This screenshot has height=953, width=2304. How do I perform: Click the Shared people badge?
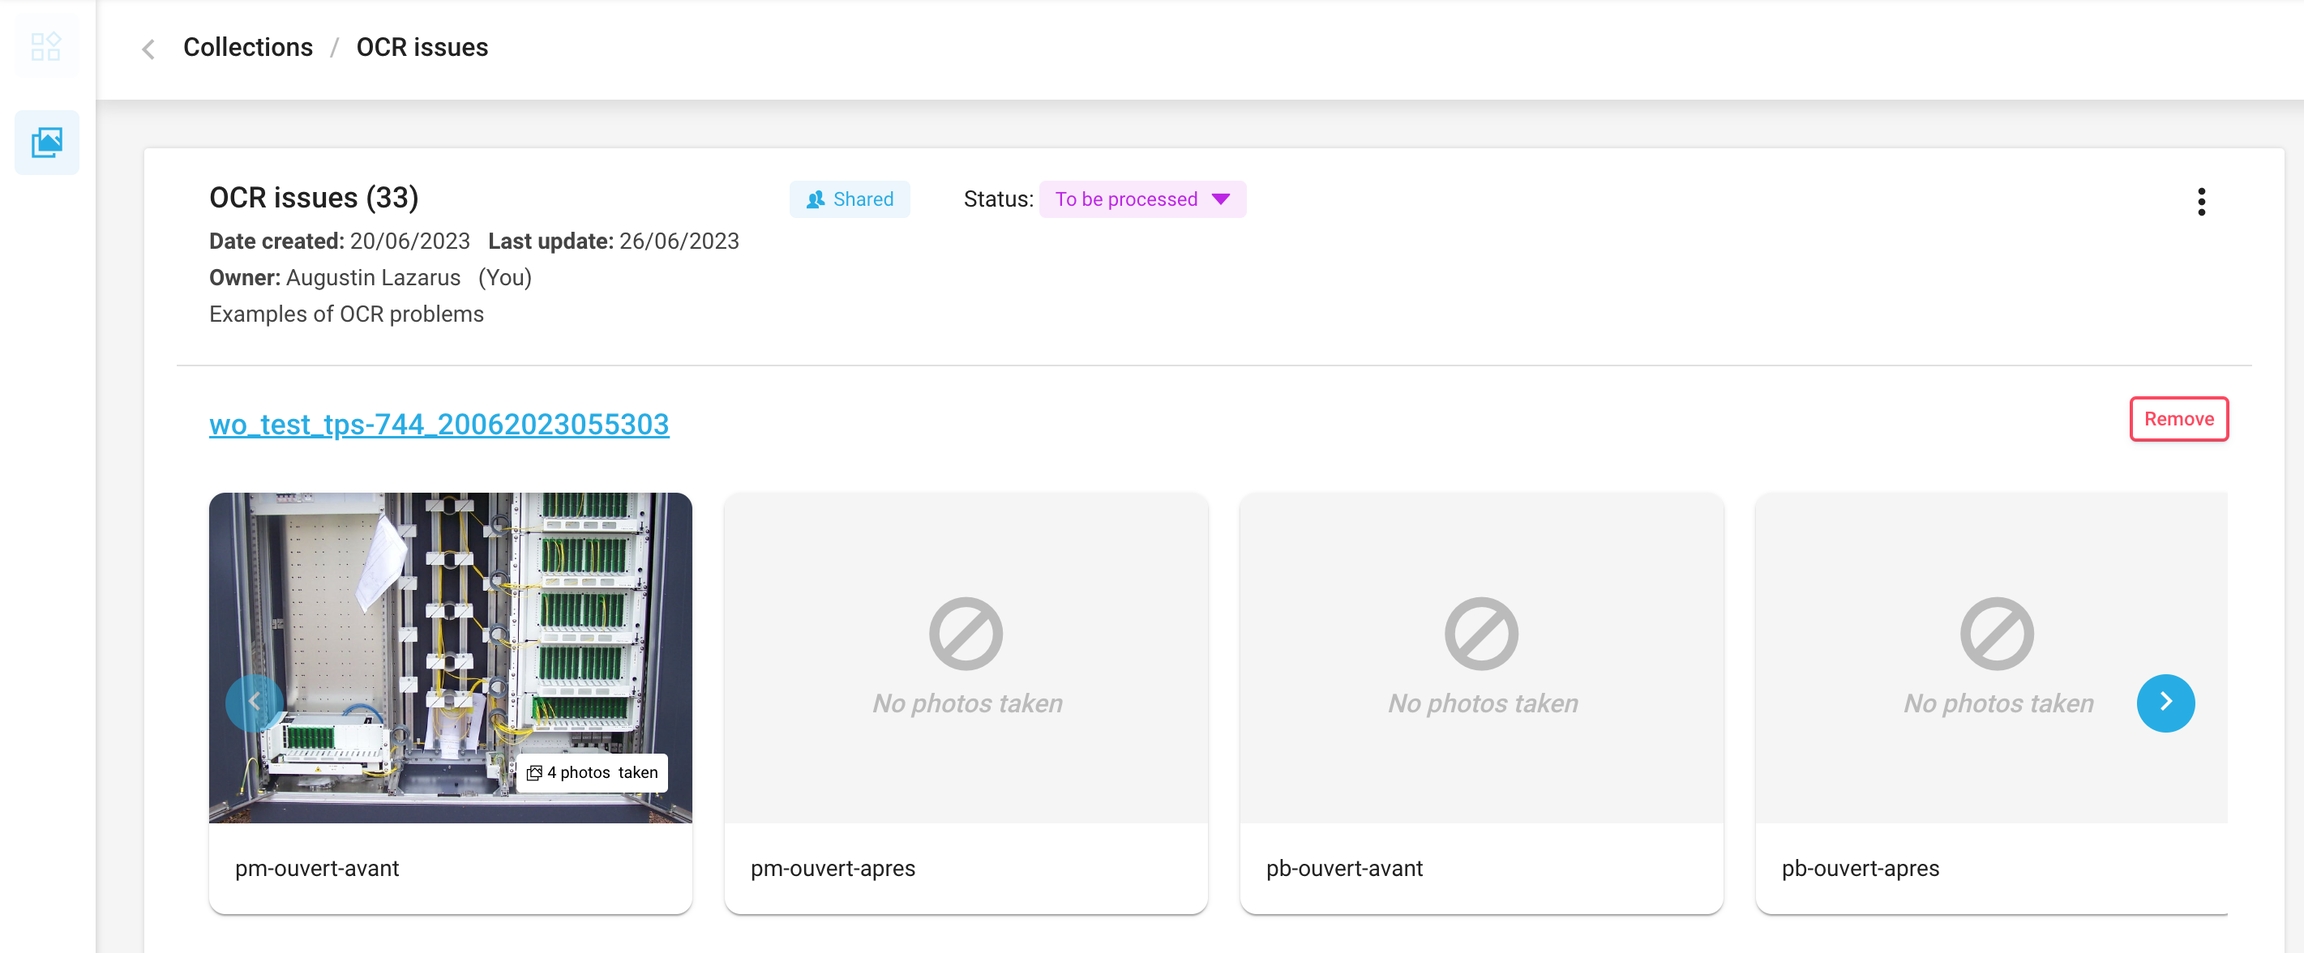pos(850,199)
